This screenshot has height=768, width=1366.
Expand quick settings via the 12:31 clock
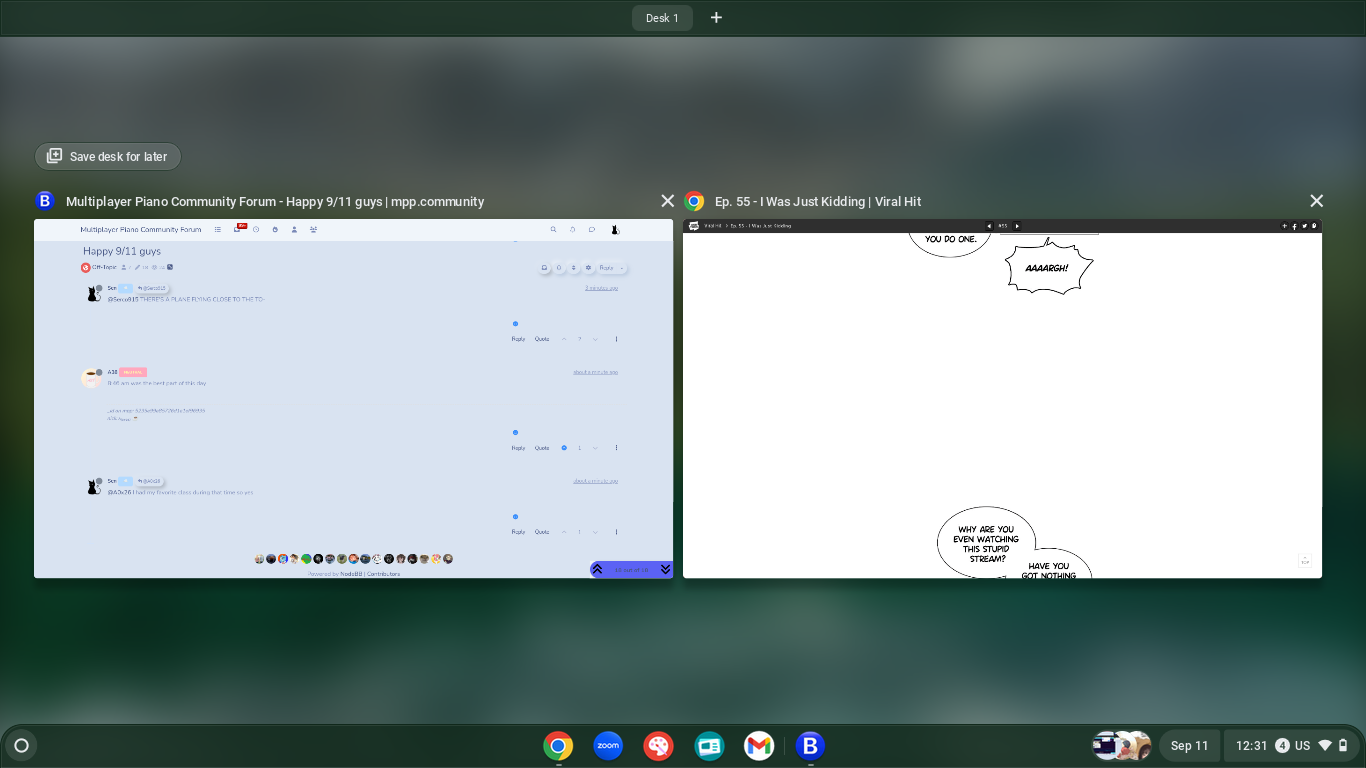click(x=1251, y=746)
